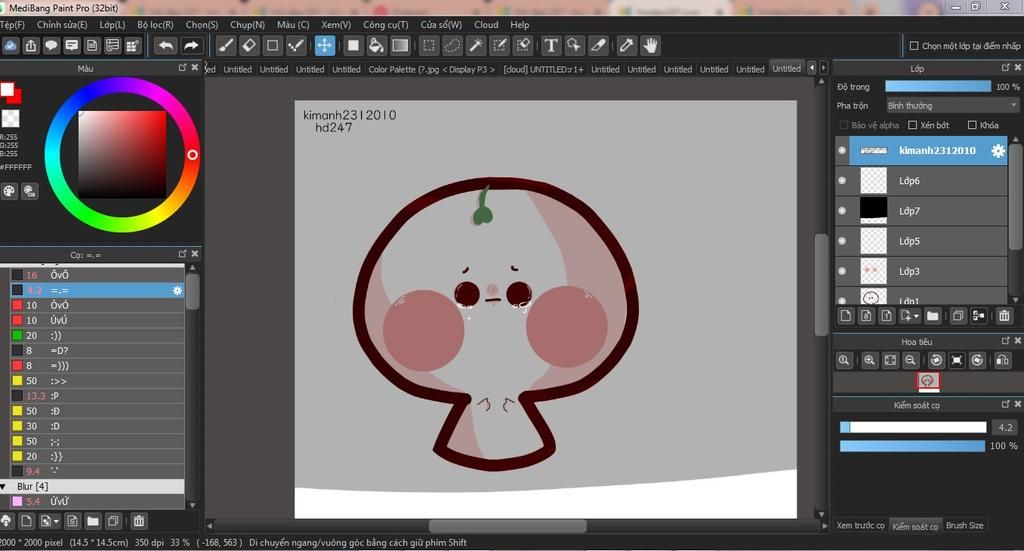
Task: Switch to the [cloud] UNTITLED tab
Action: 543,69
